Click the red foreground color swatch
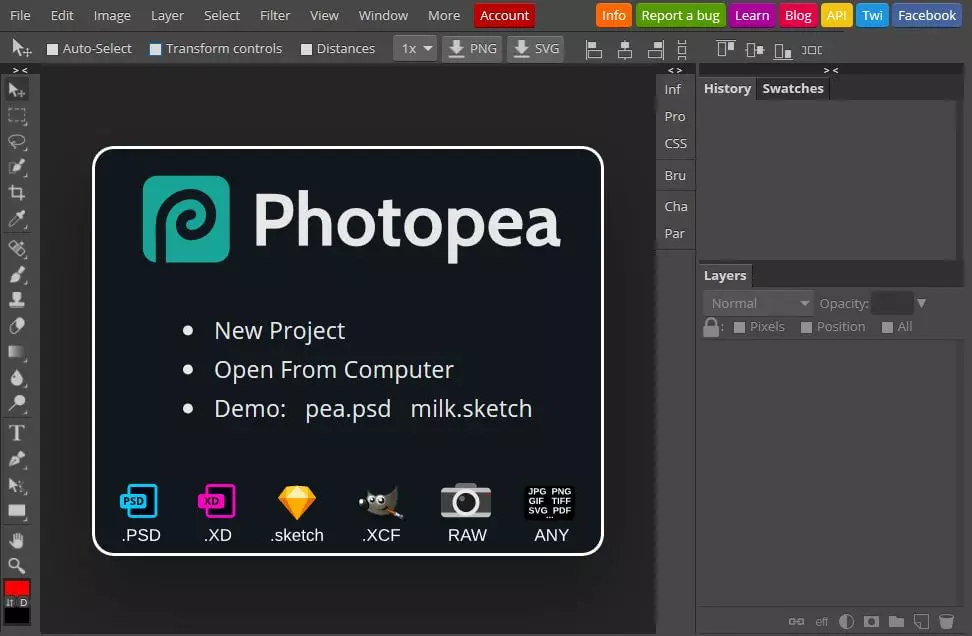The height and width of the screenshot is (636, 972). click(x=17, y=587)
